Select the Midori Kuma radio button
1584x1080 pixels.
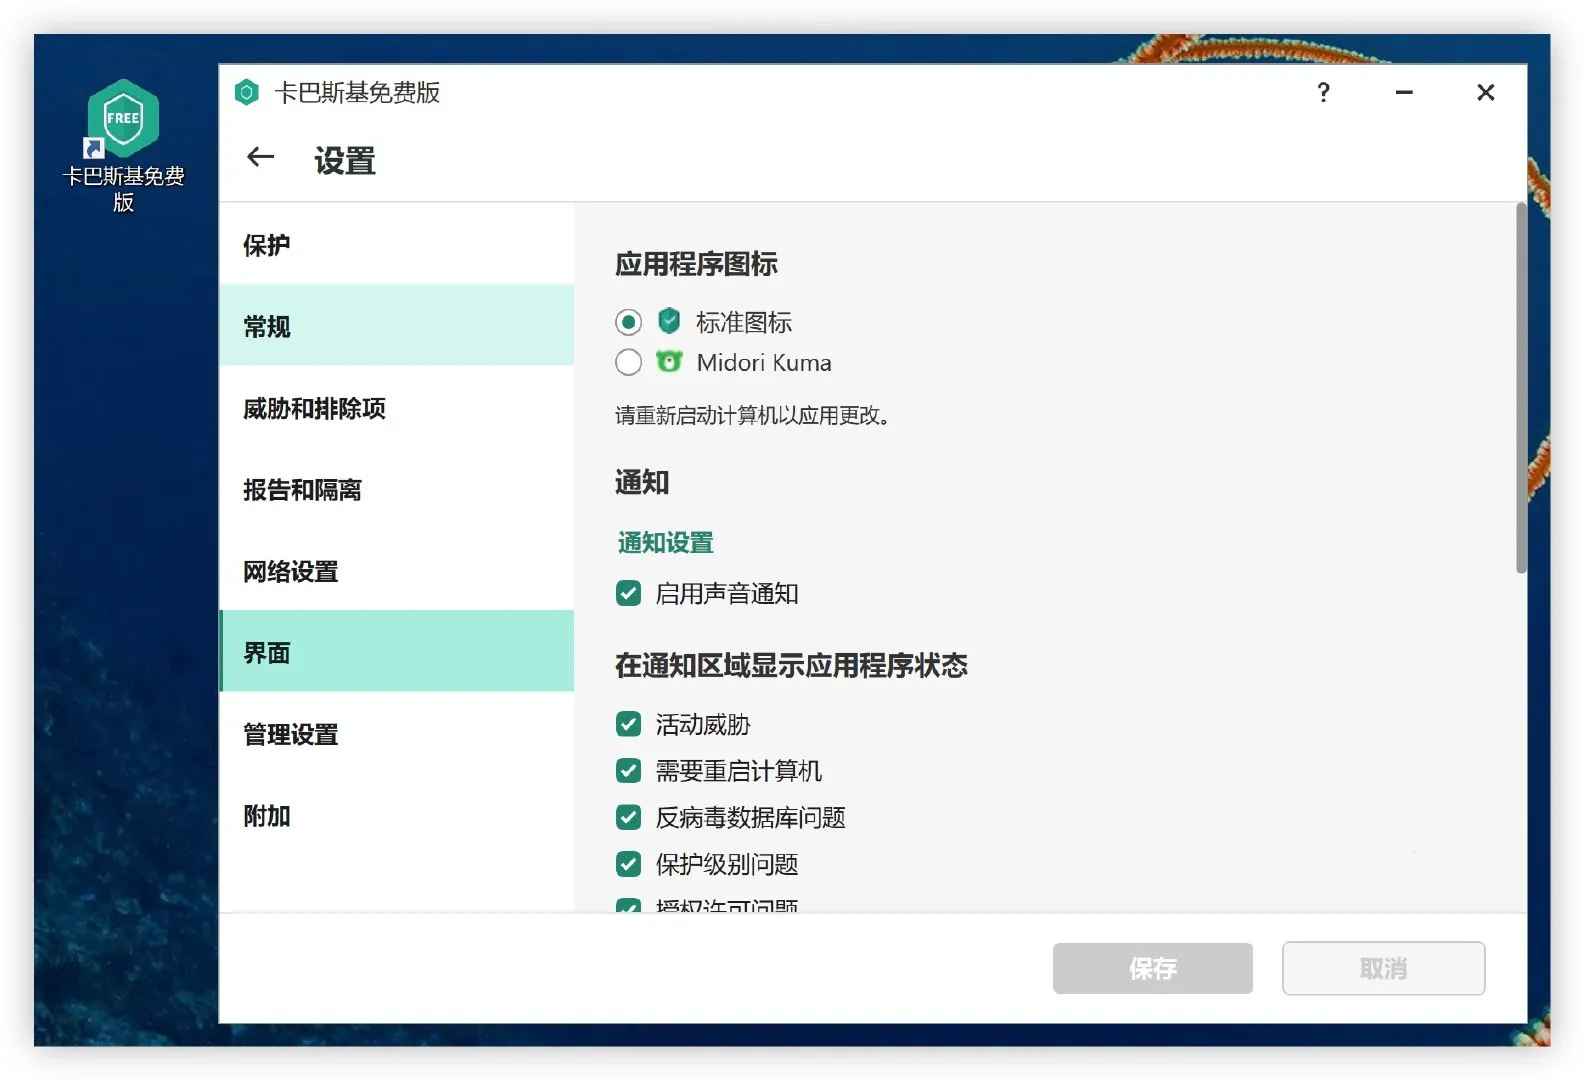[628, 362]
